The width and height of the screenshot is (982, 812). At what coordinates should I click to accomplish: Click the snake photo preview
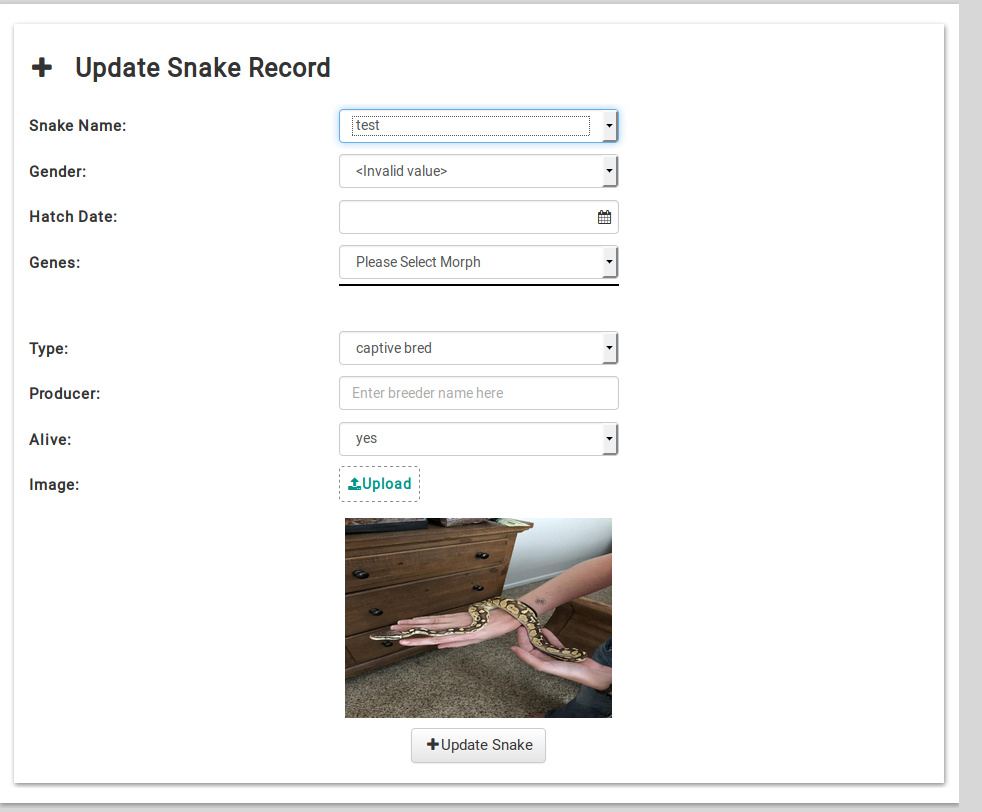478,617
